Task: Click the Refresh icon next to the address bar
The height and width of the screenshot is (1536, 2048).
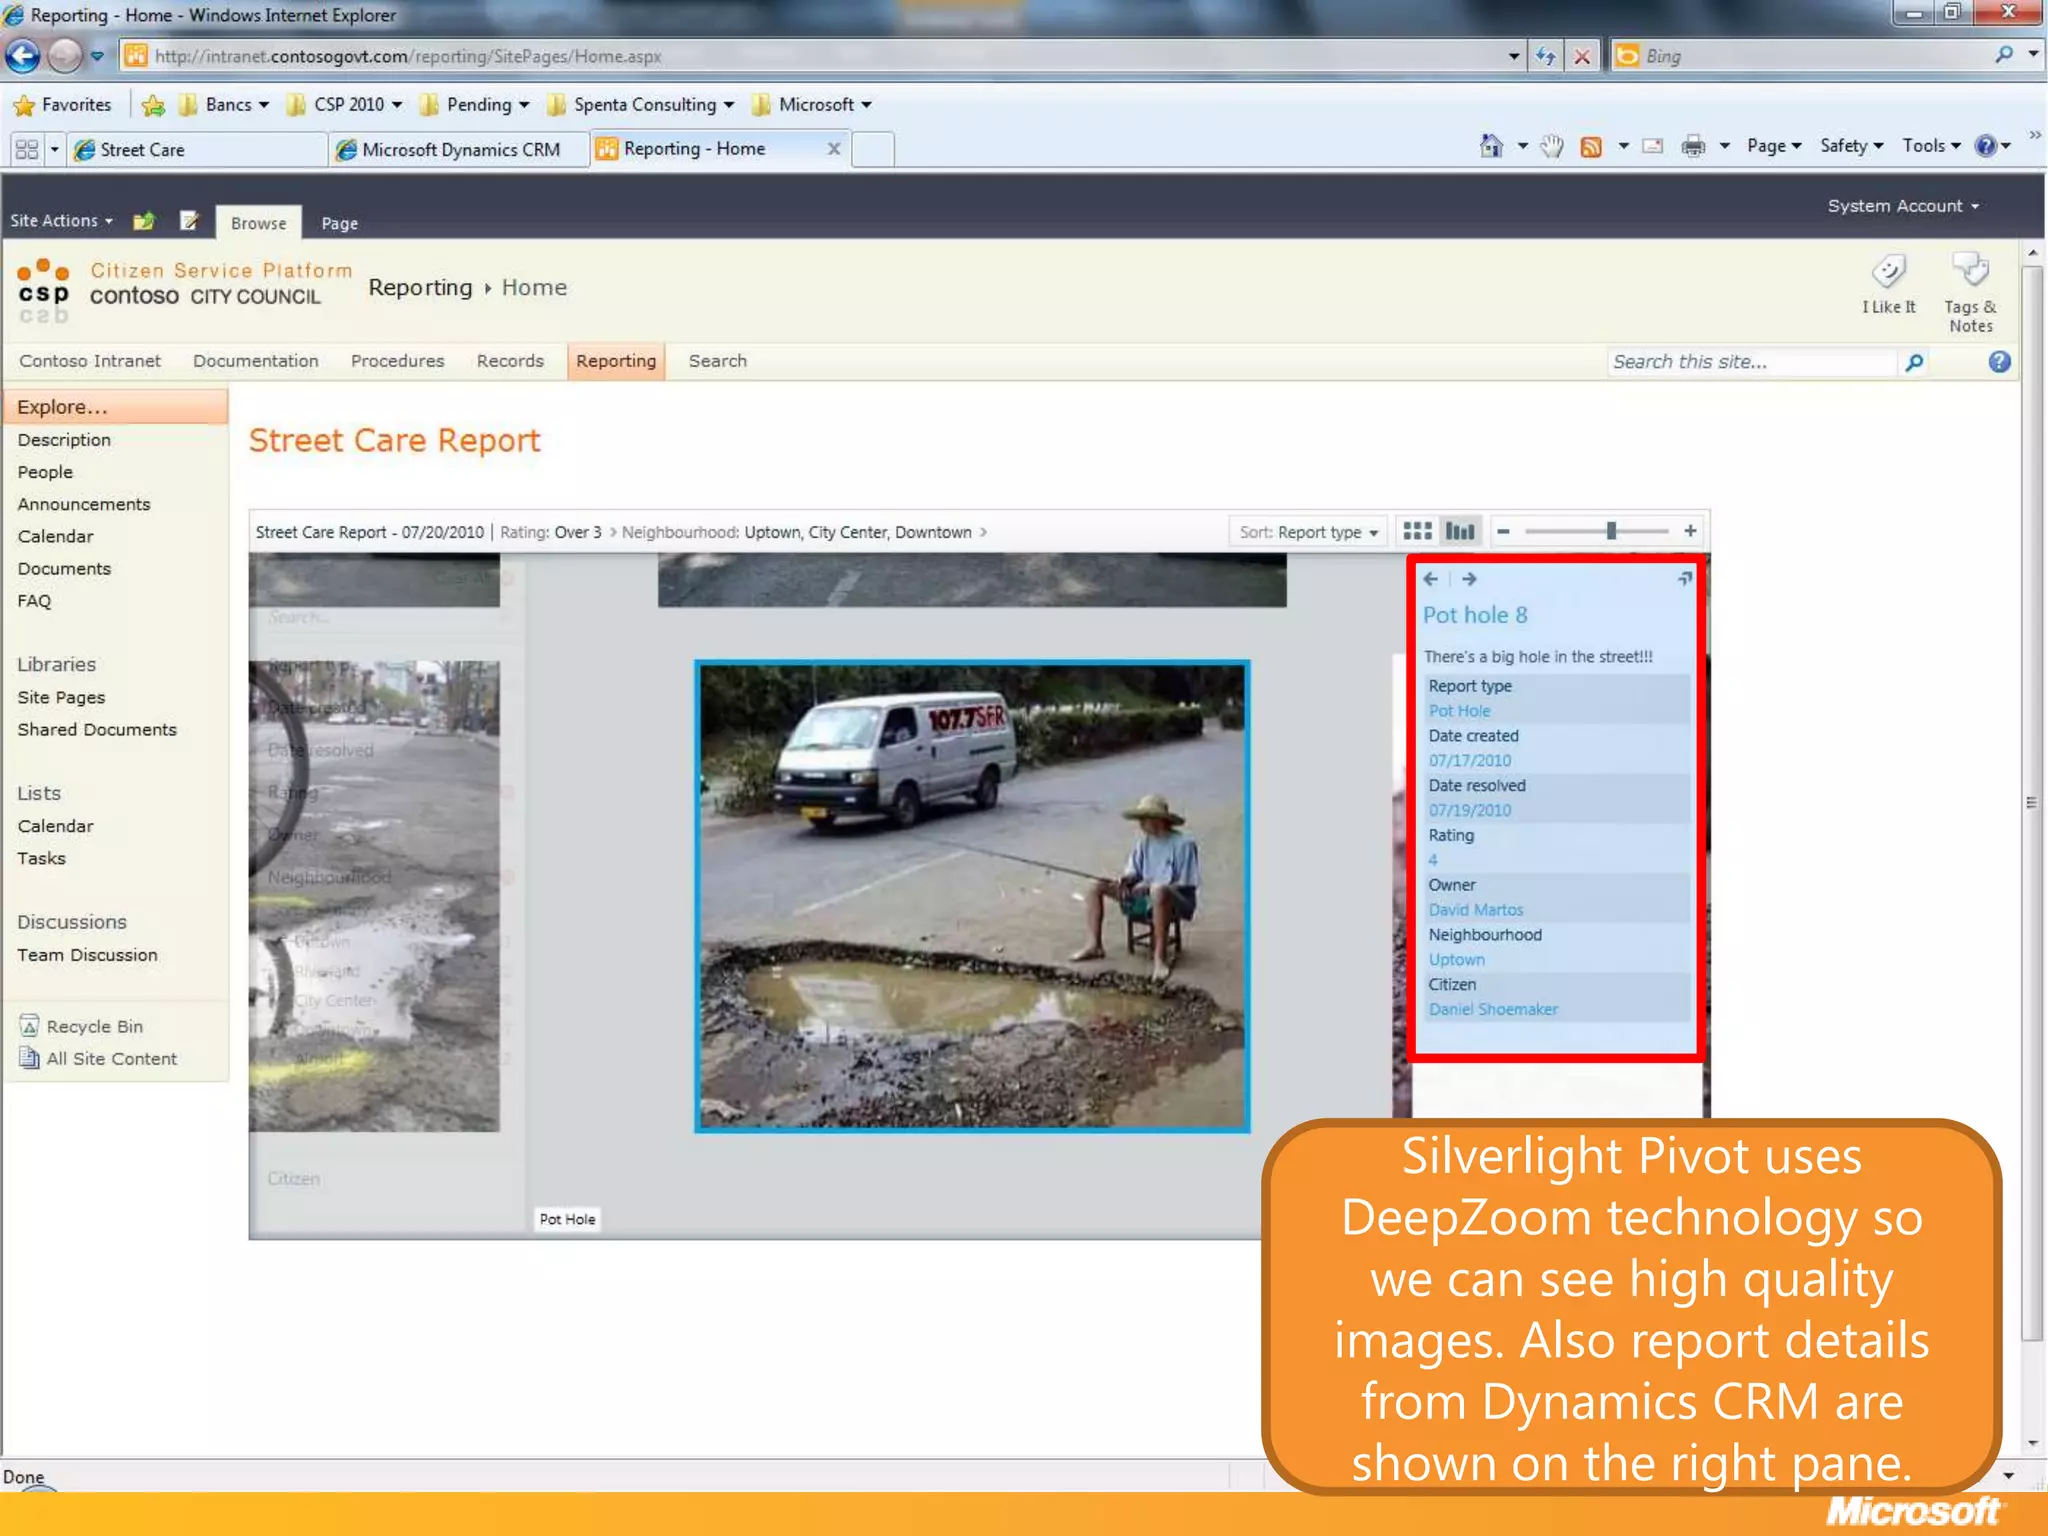Action: 1545,56
